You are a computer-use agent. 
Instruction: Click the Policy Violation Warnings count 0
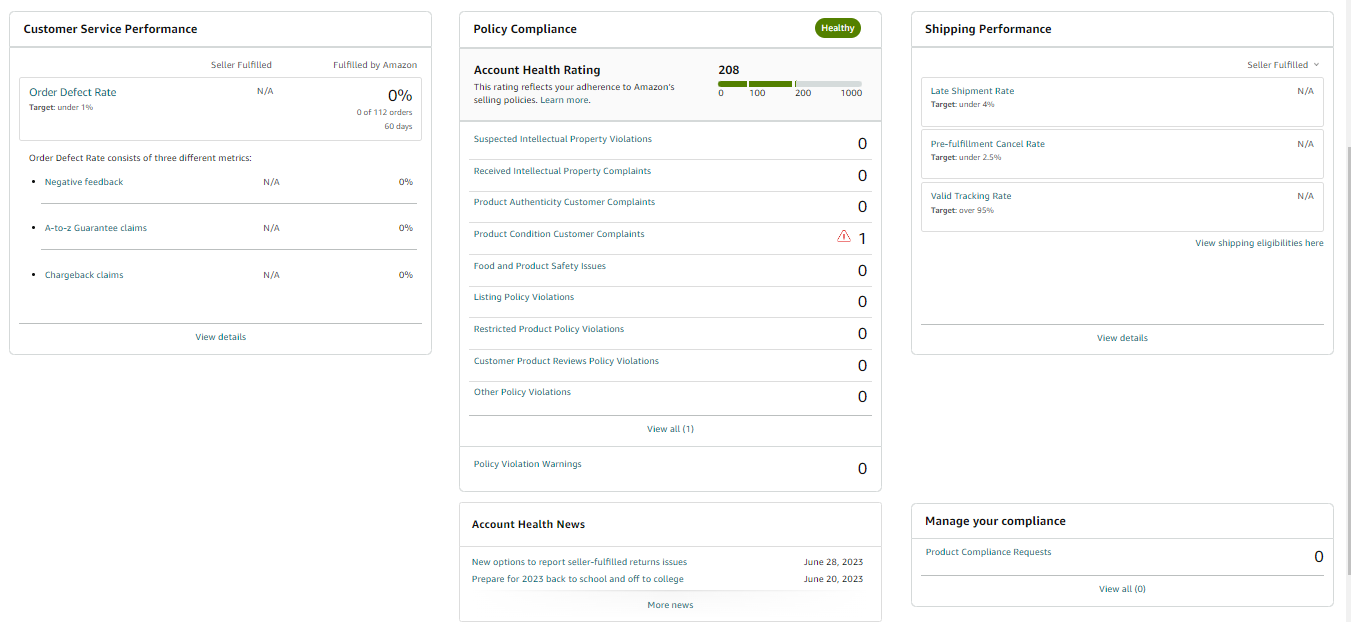pos(862,469)
